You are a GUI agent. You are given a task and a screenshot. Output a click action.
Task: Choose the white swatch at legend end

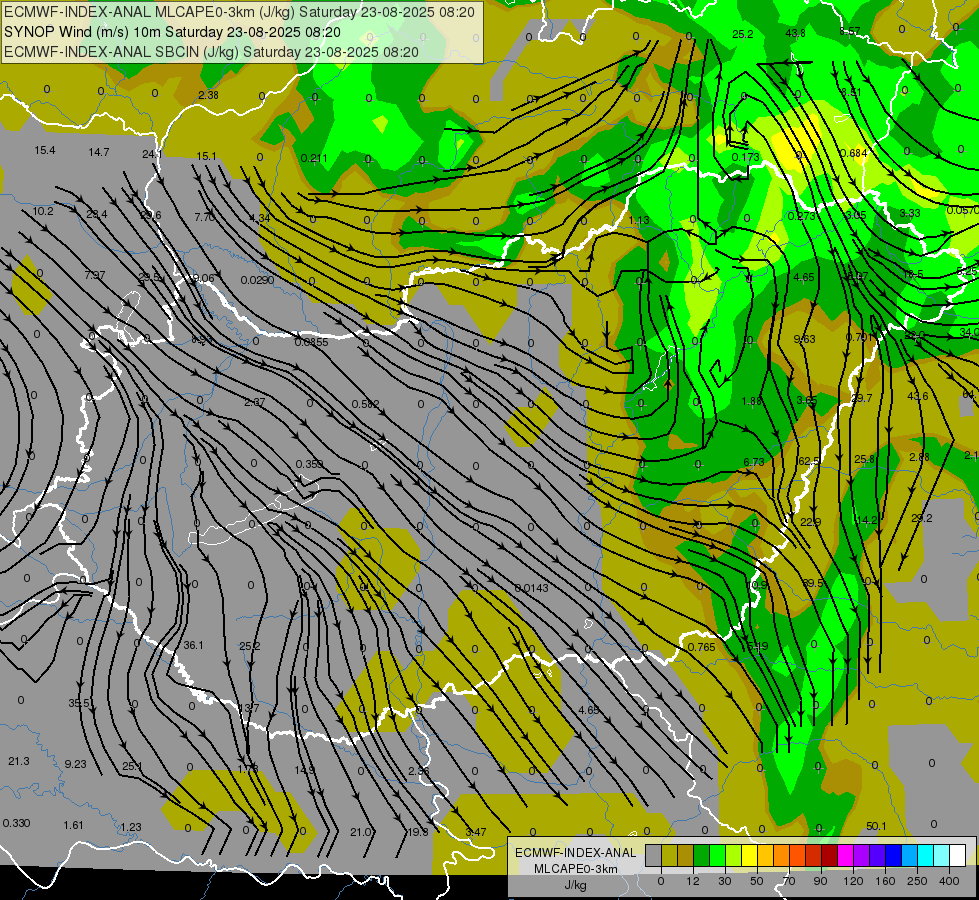pos(957,855)
